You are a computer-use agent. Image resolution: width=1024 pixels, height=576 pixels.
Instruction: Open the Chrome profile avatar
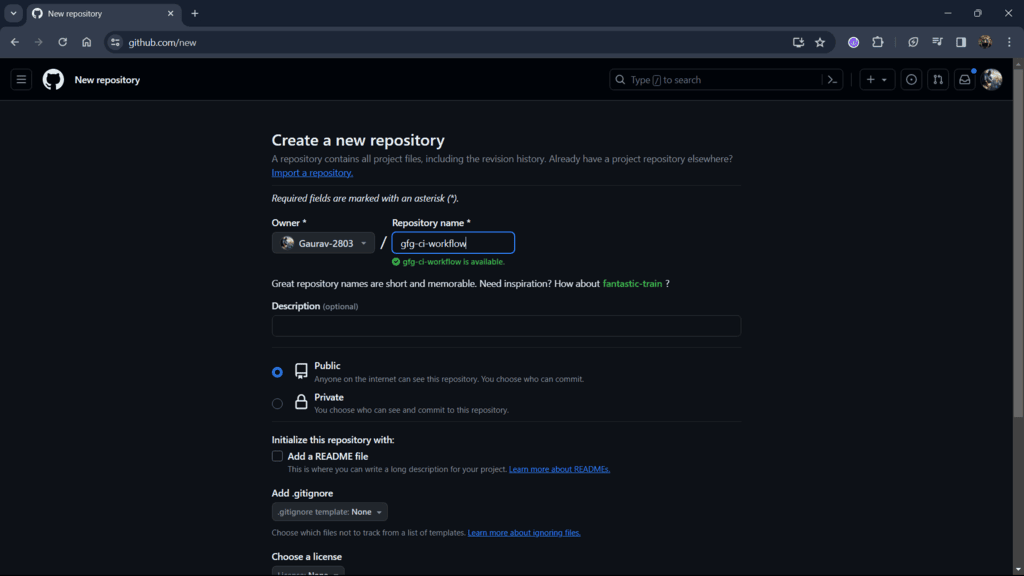pos(985,42)
